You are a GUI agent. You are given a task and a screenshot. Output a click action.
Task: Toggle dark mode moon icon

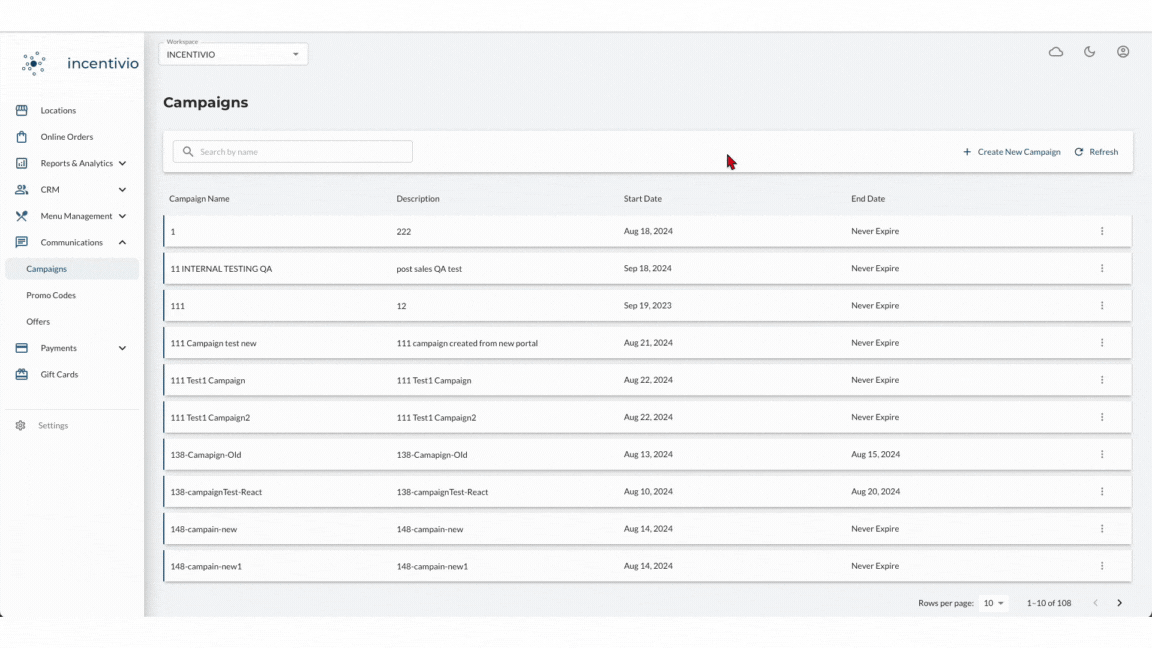pyautogui.click(x=1089, y=52)
